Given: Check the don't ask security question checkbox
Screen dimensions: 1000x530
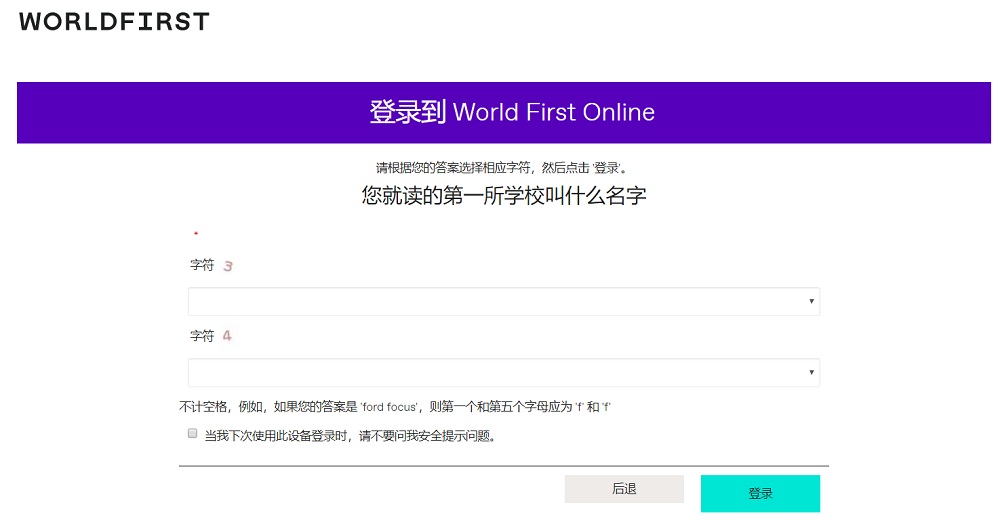Looking at the screenshot, I should [x=193, y=434].
